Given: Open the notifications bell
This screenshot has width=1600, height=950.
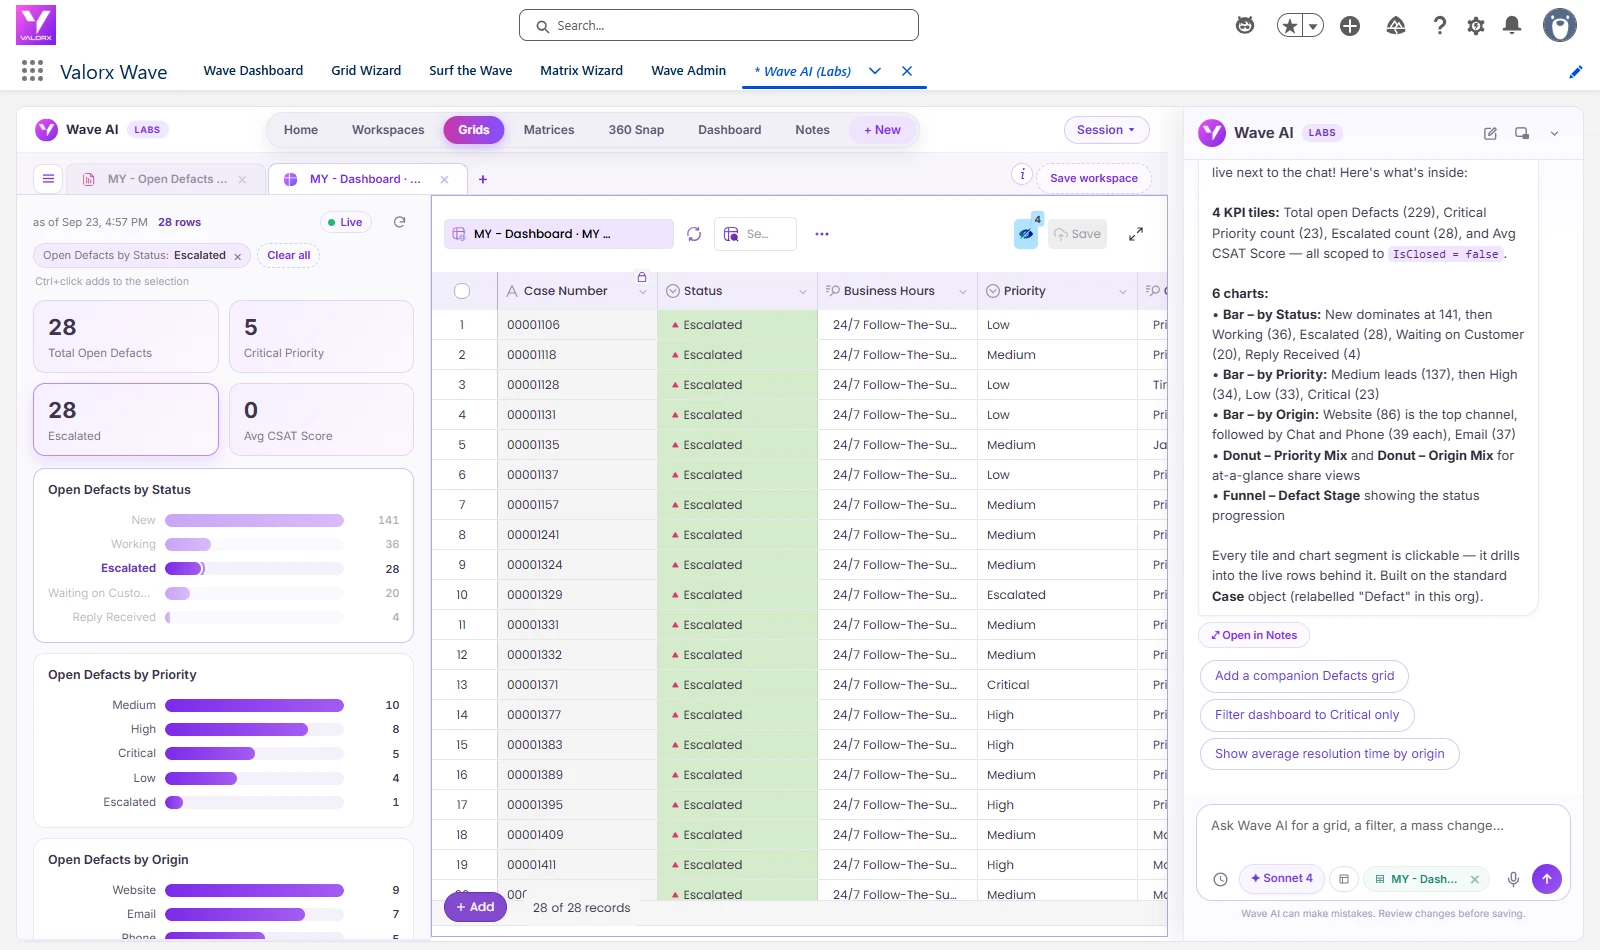Looking at the screenshot, I should click(1512, 26).
